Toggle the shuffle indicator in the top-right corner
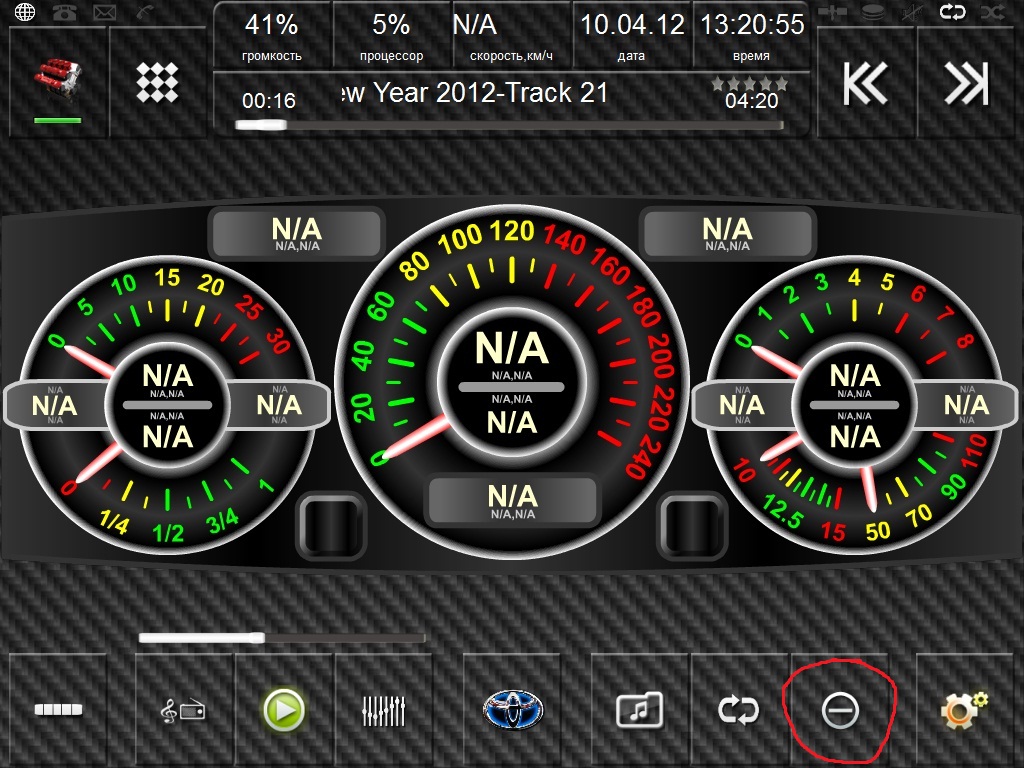 pyautogui.click(x=993, y=12)
